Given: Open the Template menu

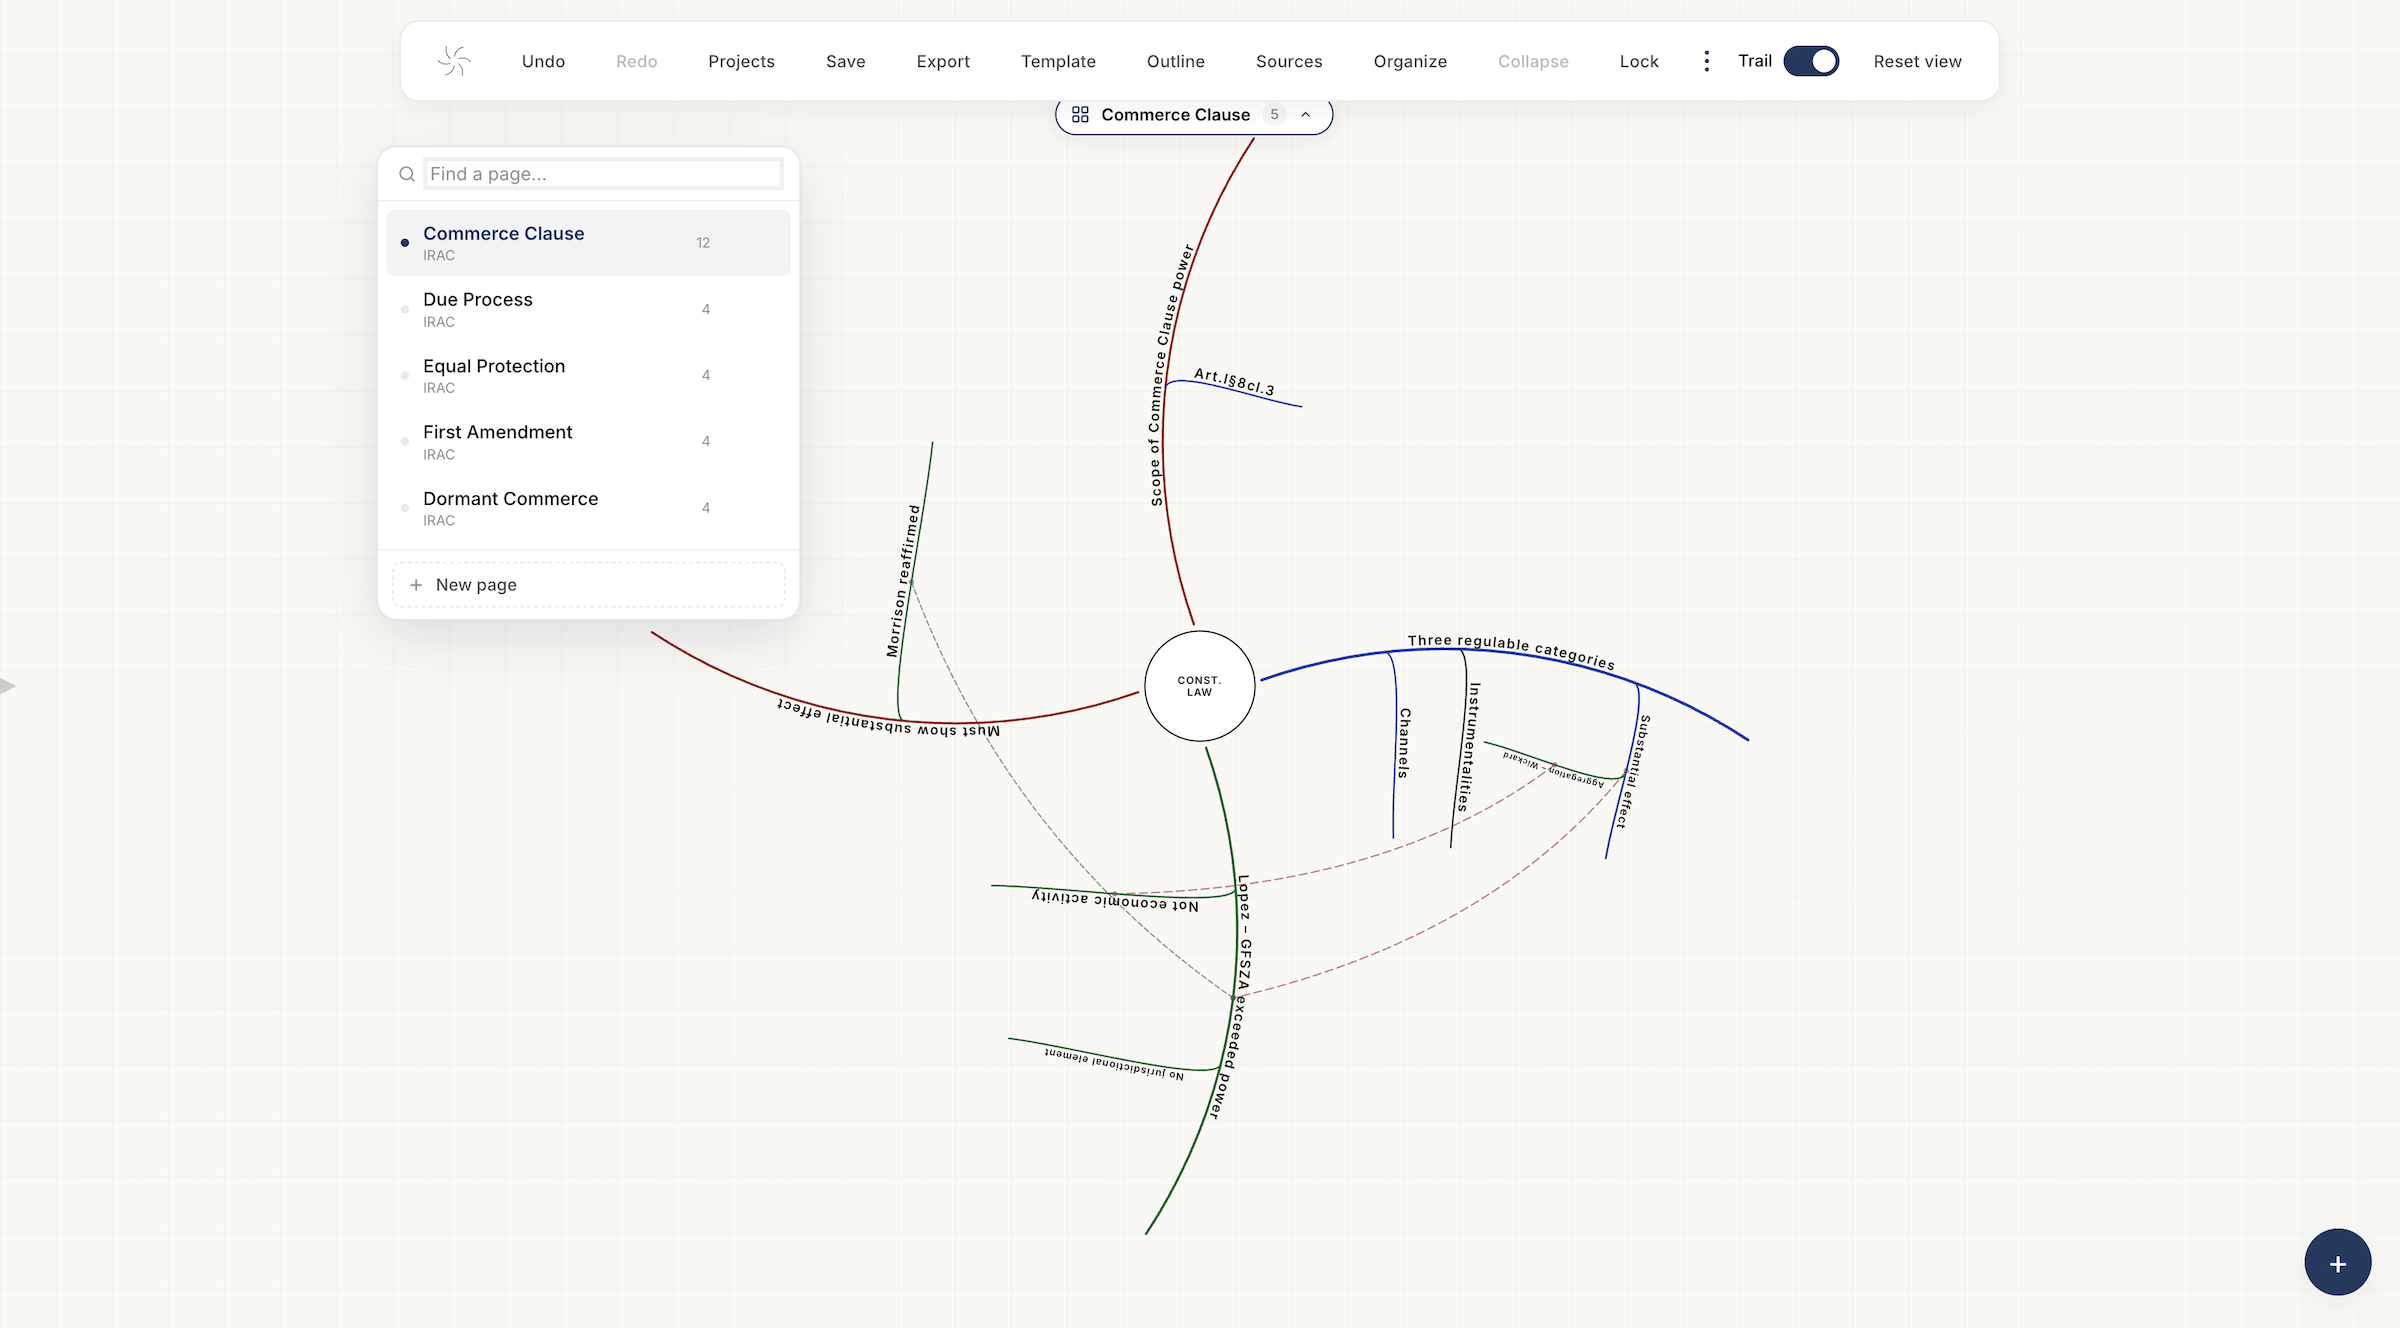Looking at the screenshot, I should pos(1058,61).
